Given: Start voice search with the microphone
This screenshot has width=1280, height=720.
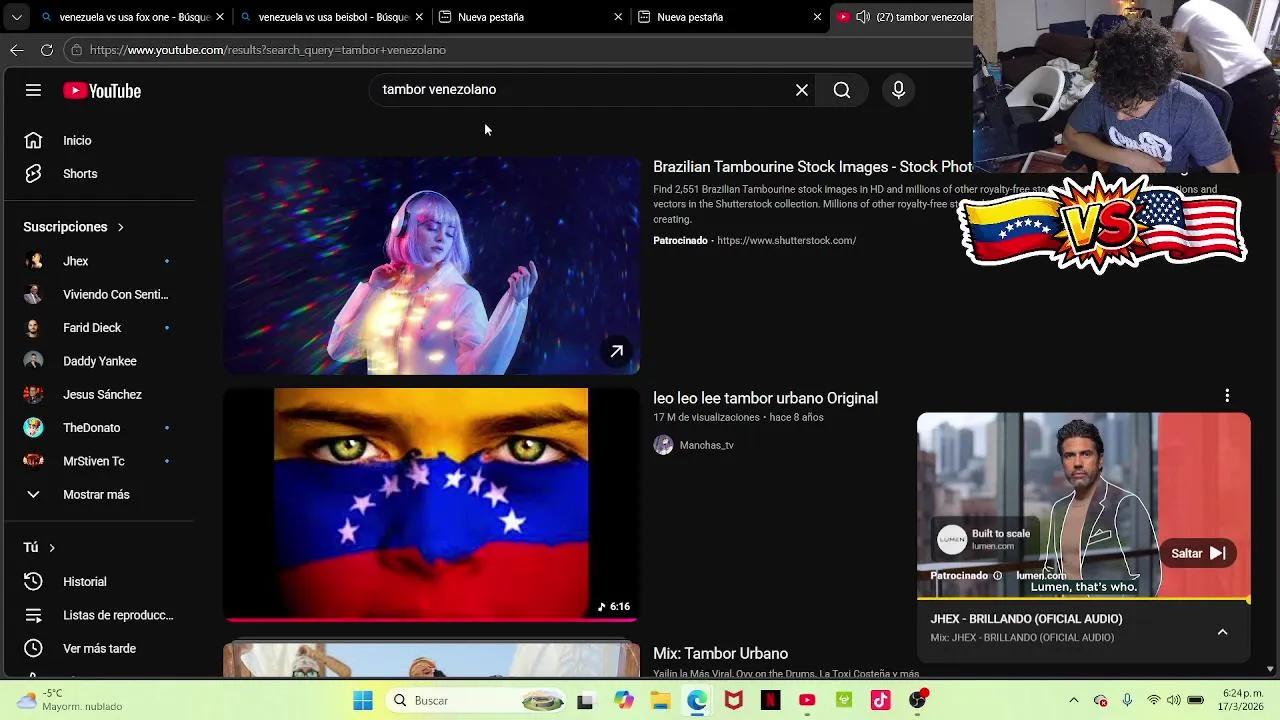Looking at the screenshot, I should [x=898, y=90].
